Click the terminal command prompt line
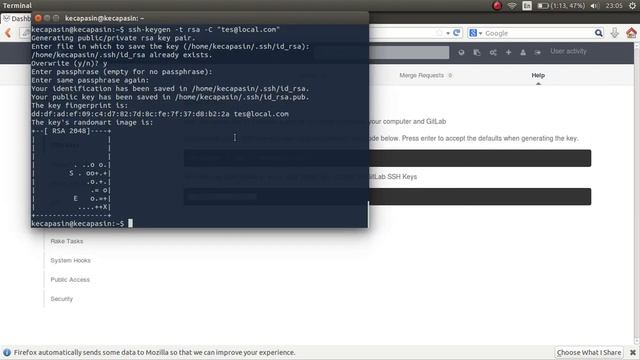Screen dimensions: 640x360 [82, 224]
